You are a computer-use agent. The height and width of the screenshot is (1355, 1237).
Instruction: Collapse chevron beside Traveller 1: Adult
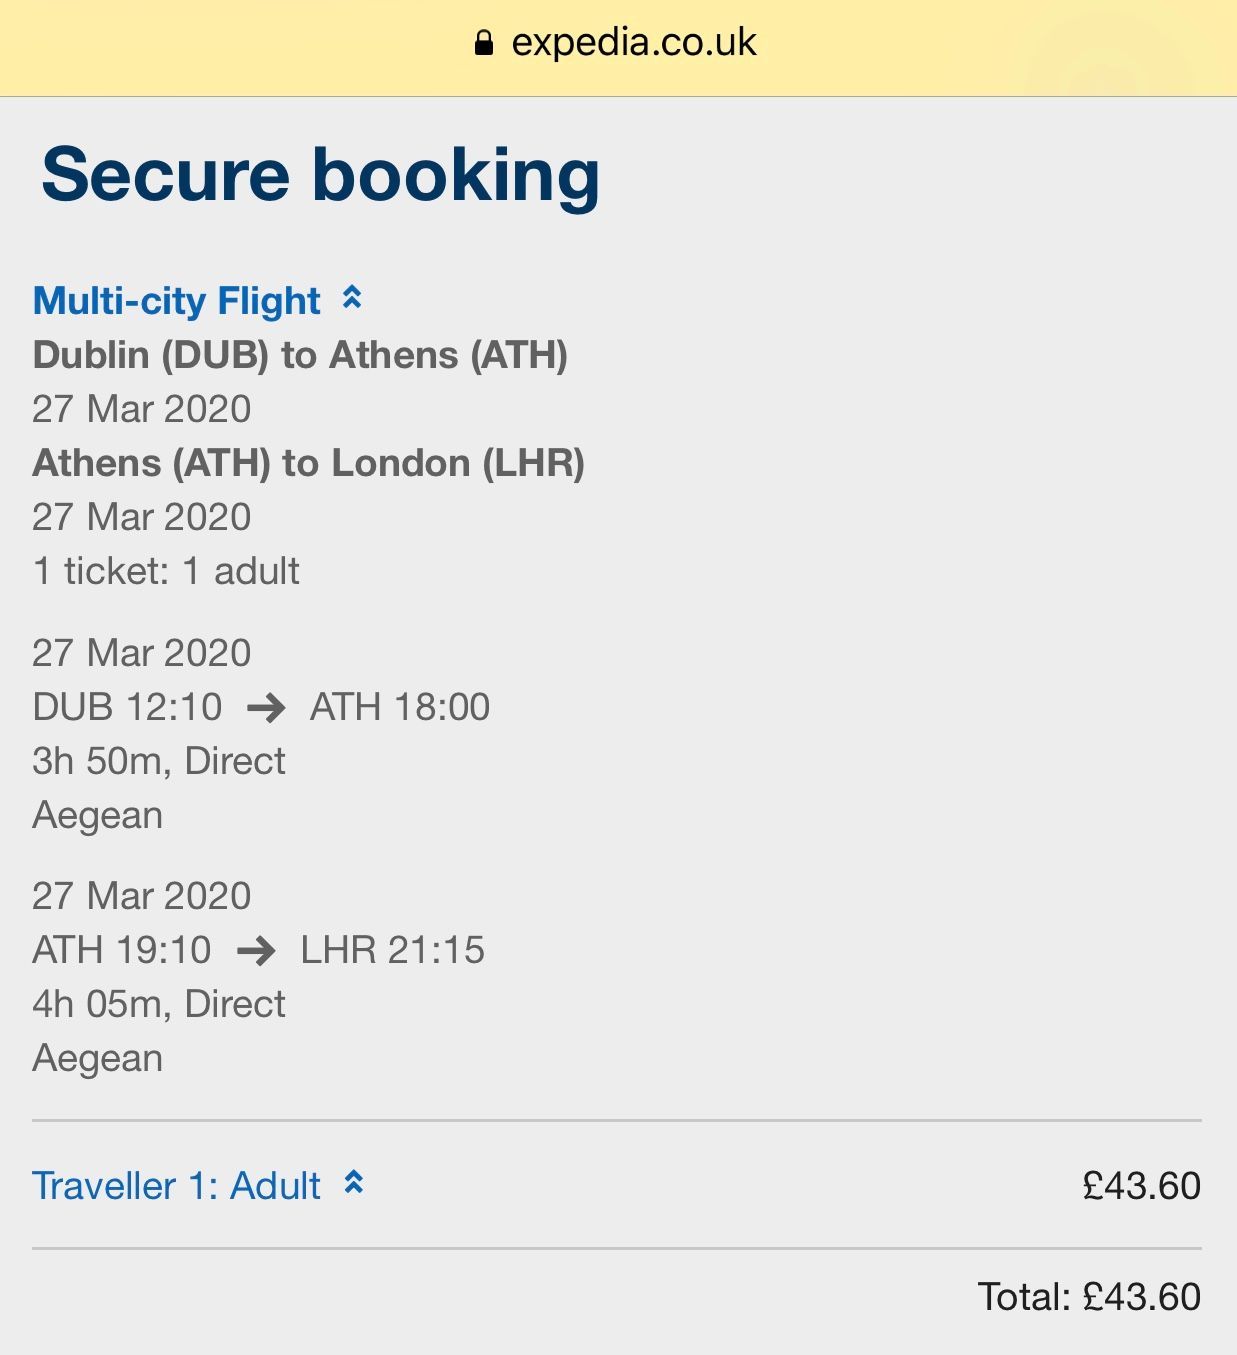[353, 1183]
